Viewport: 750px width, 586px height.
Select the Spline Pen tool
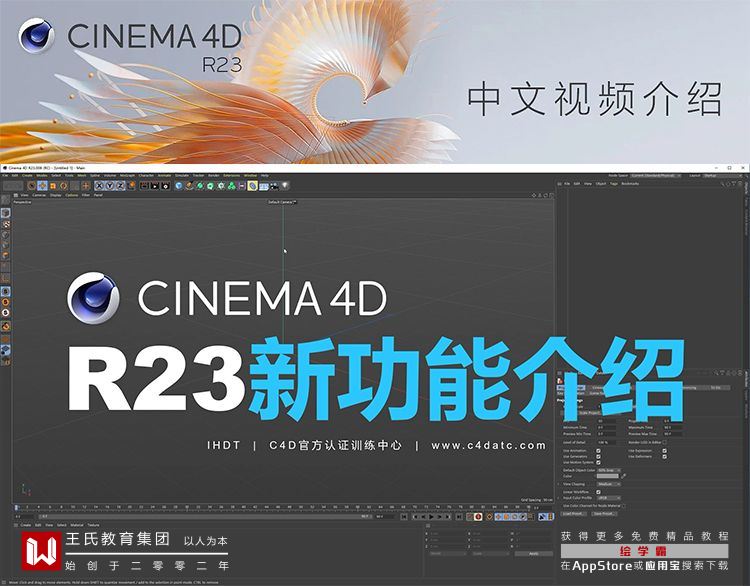189,186
